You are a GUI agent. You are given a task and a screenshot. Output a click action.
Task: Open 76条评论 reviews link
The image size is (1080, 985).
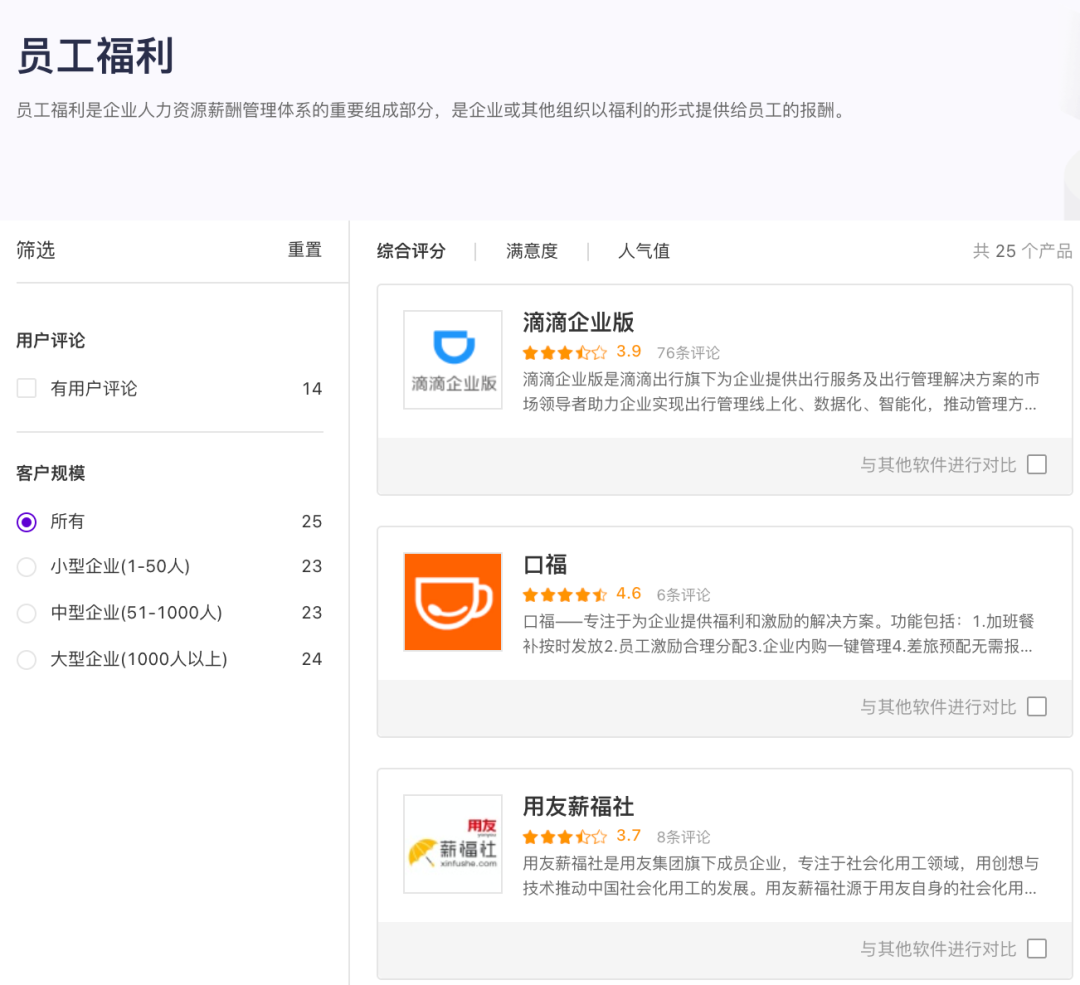688,353
